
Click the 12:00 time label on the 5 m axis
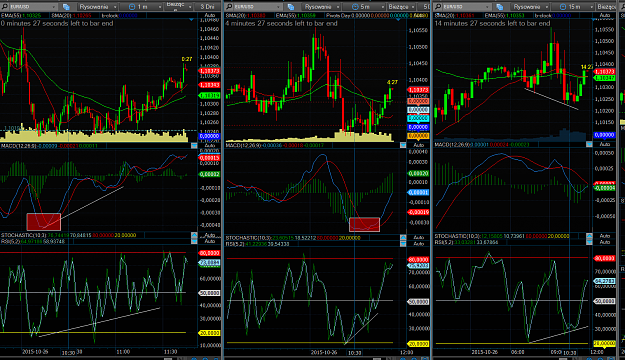point(407,352)
